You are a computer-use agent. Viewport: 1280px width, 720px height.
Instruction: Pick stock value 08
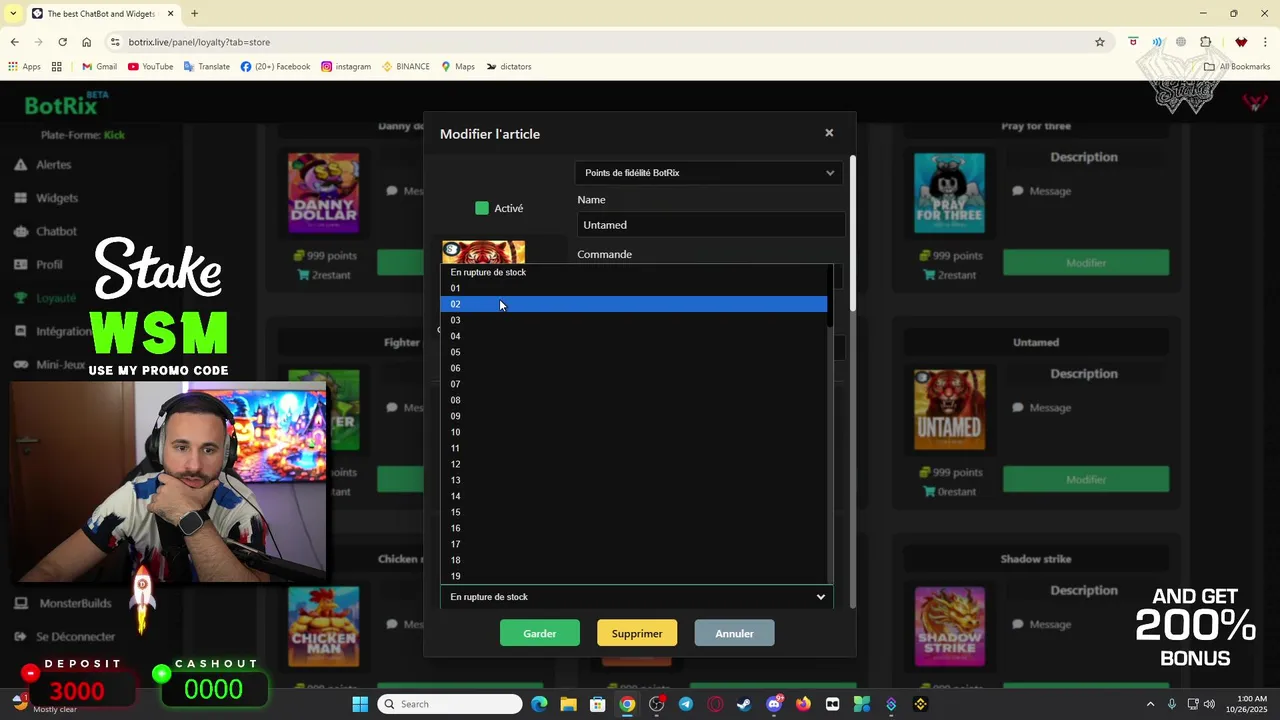[x=634, y=400]
